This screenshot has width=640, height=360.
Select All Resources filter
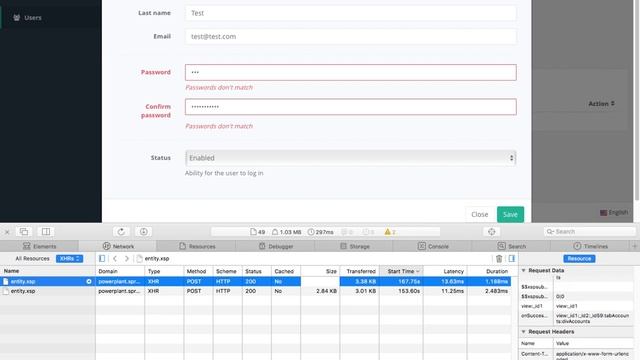pyautogui.click(x=32, y=258)
